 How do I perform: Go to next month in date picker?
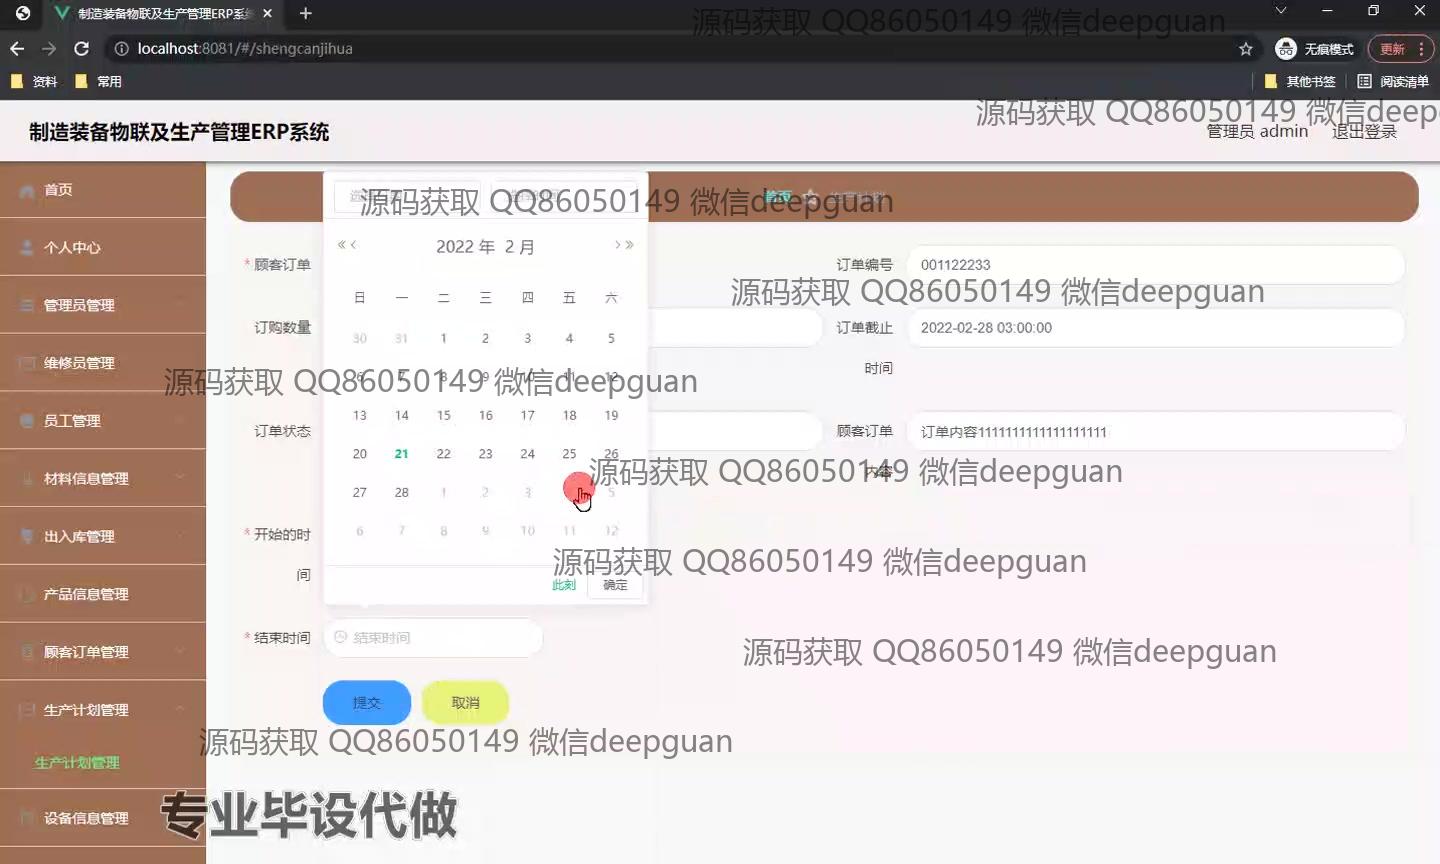(618, 245)
